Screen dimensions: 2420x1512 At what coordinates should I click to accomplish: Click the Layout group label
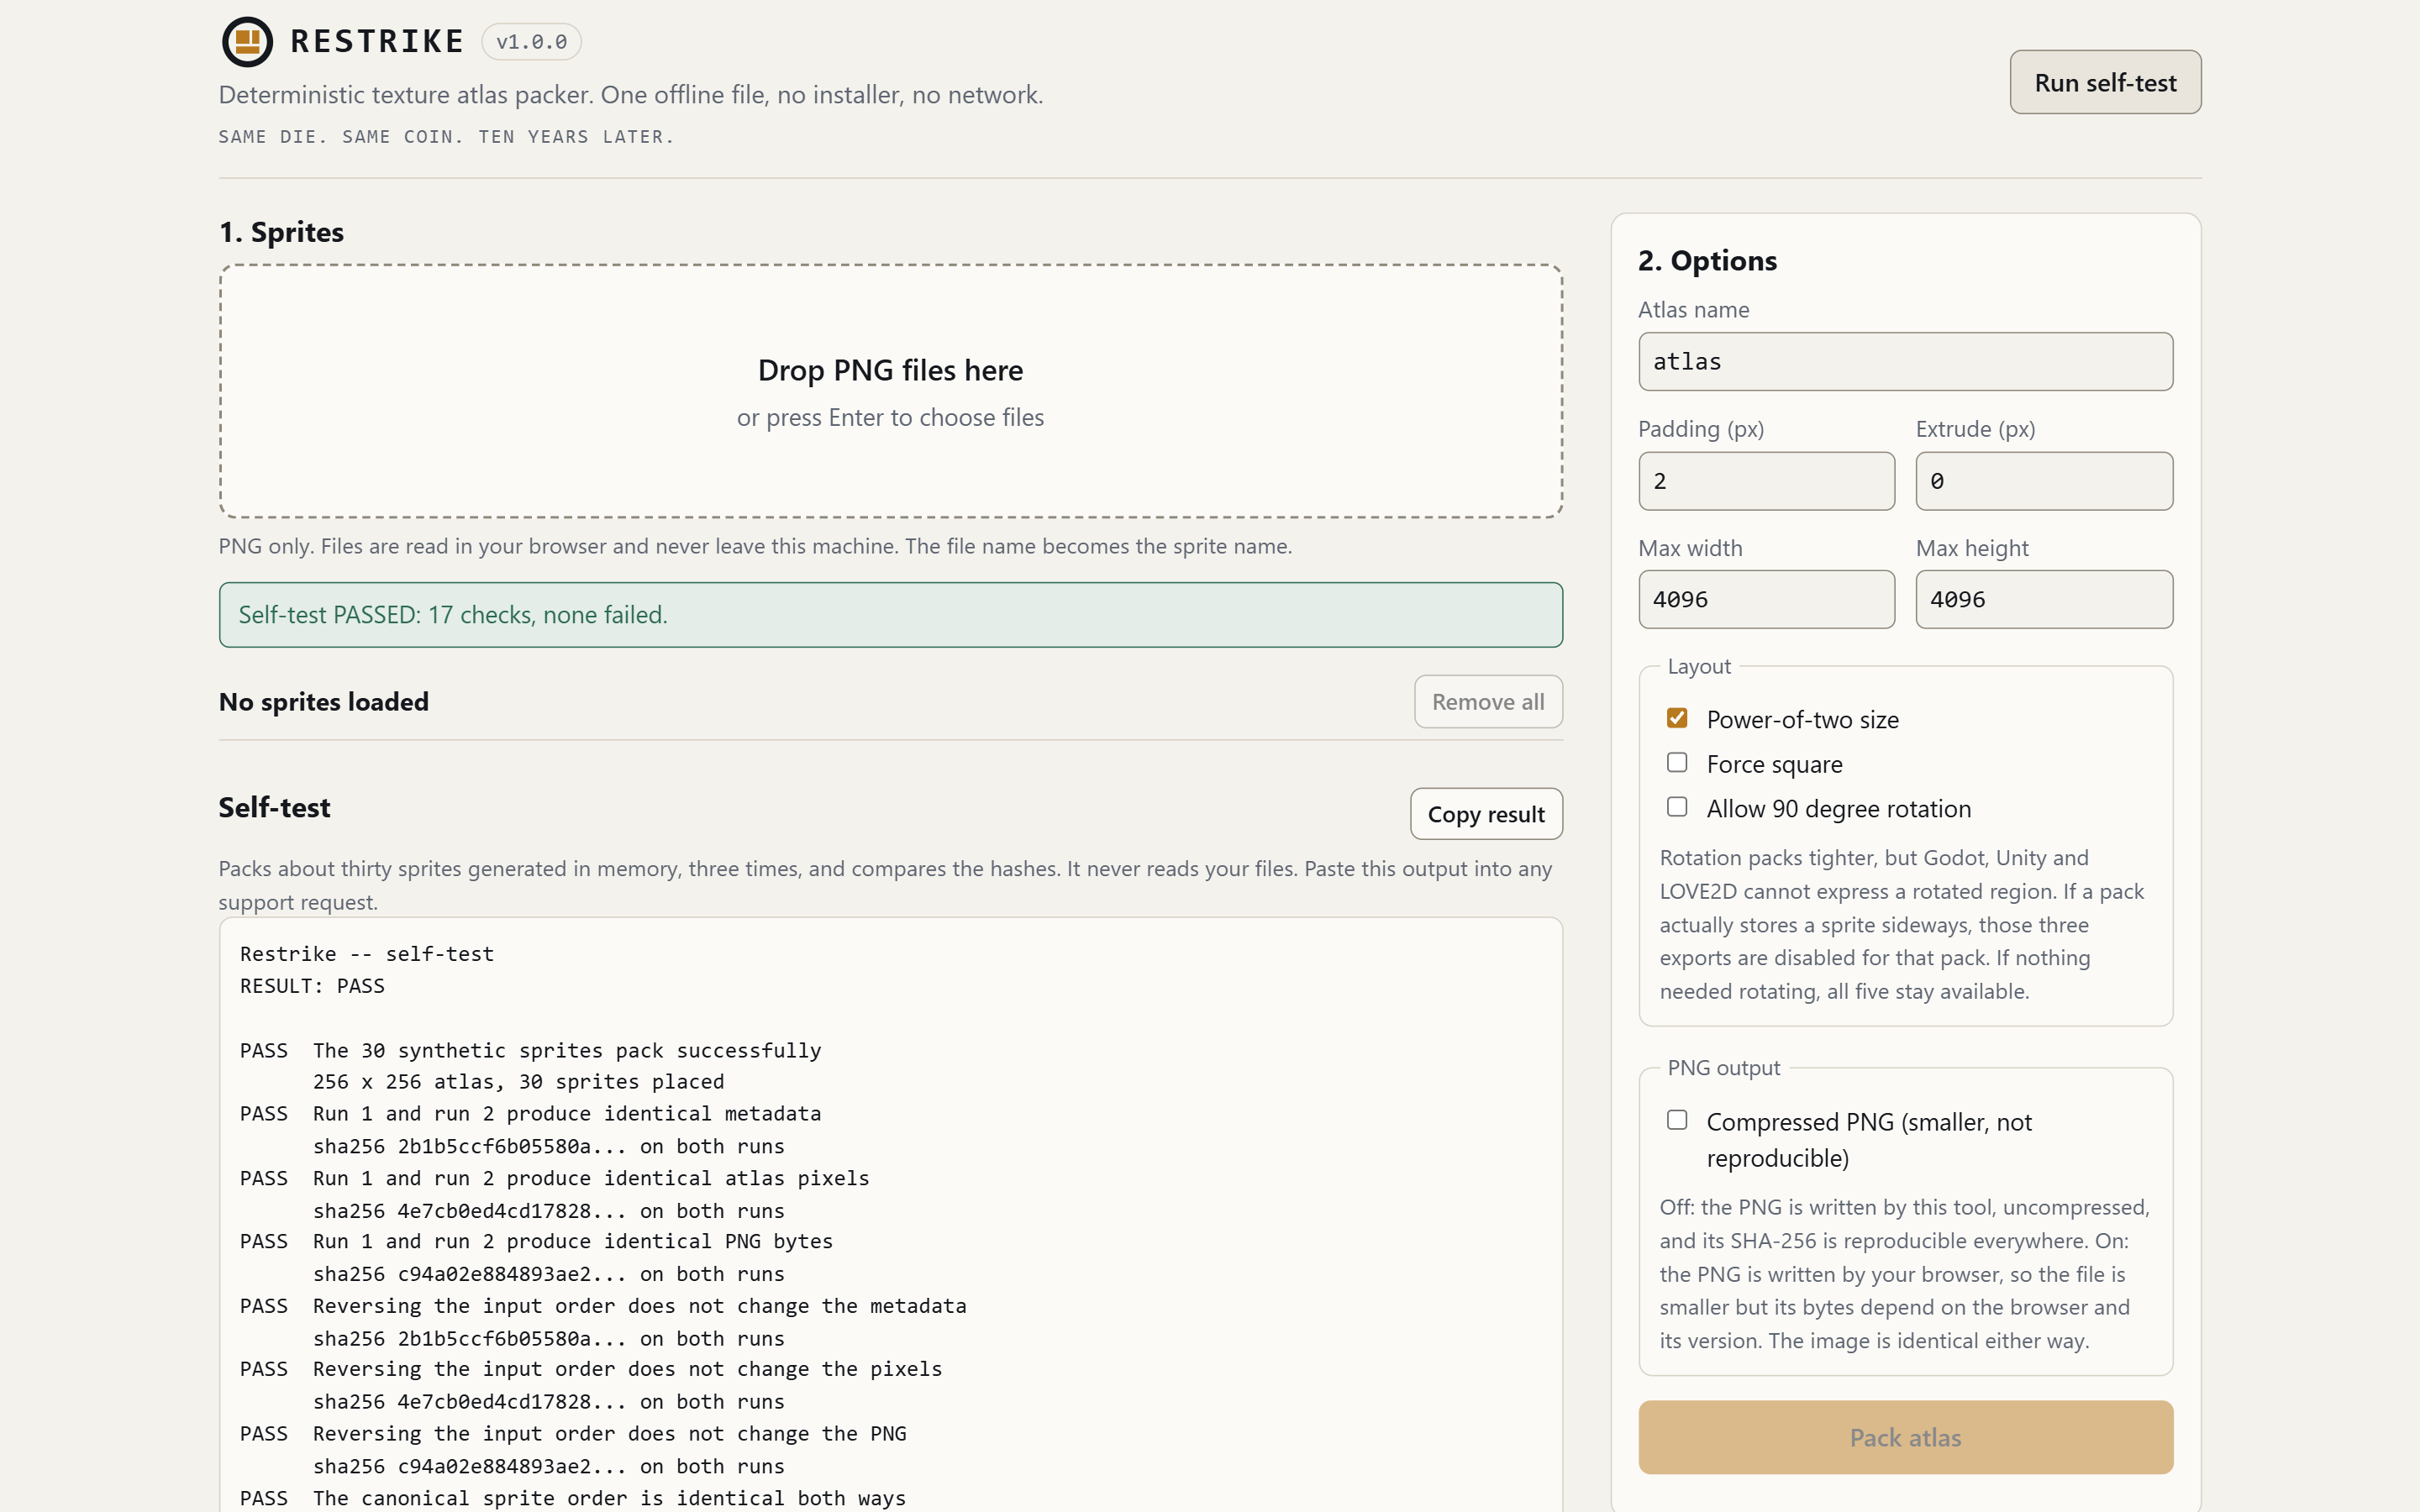(1698, 666)
